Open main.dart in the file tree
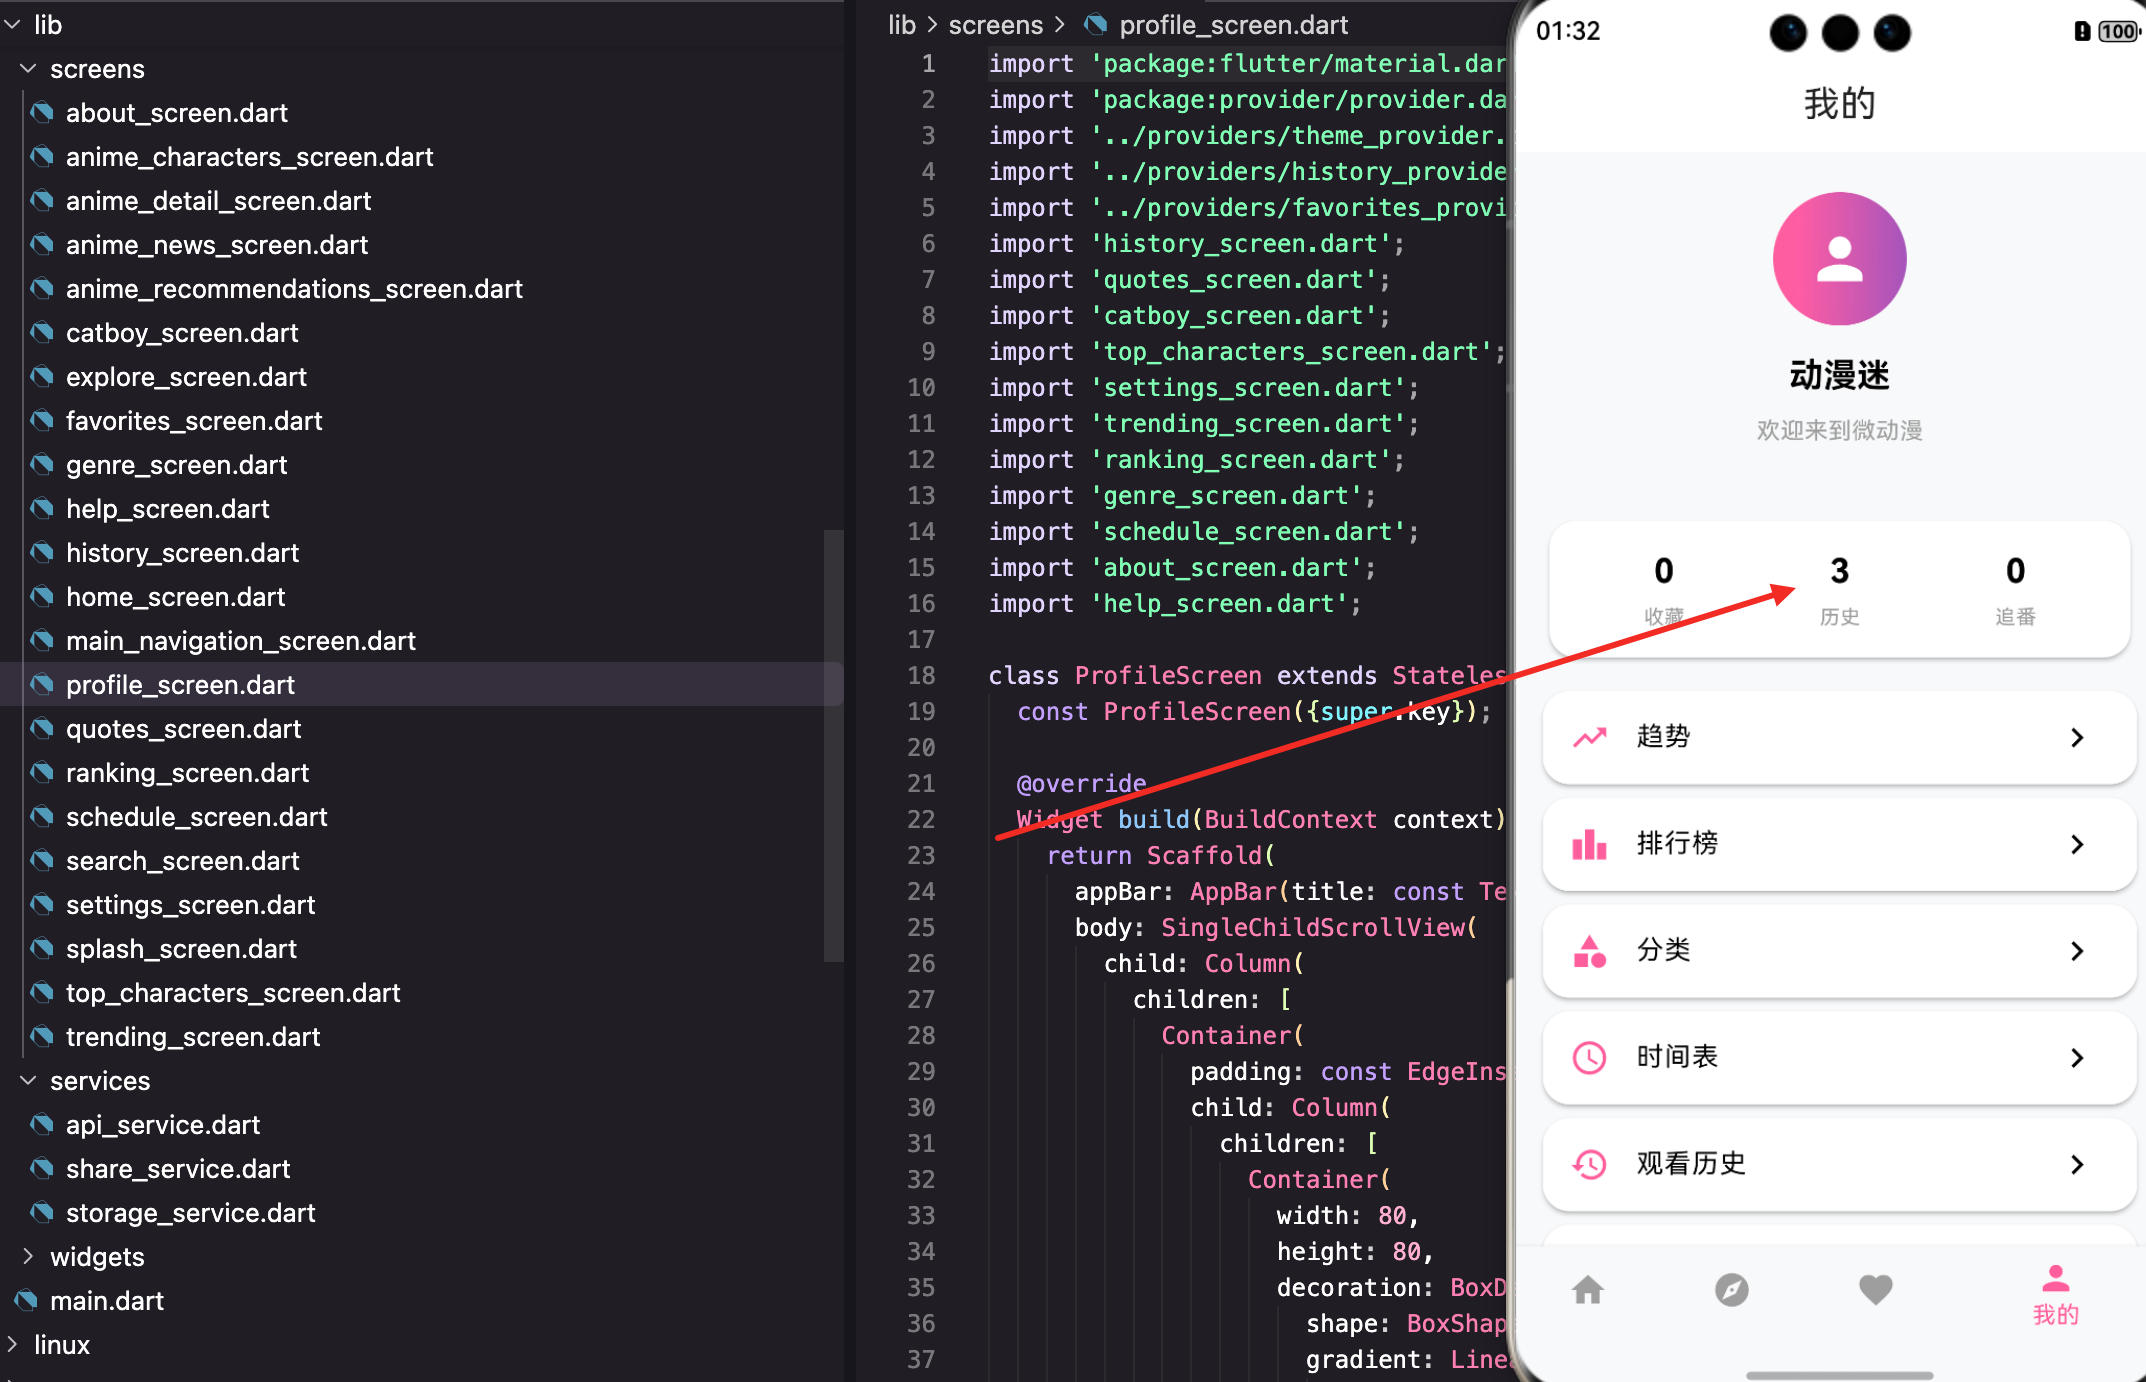 [107, 1301]
